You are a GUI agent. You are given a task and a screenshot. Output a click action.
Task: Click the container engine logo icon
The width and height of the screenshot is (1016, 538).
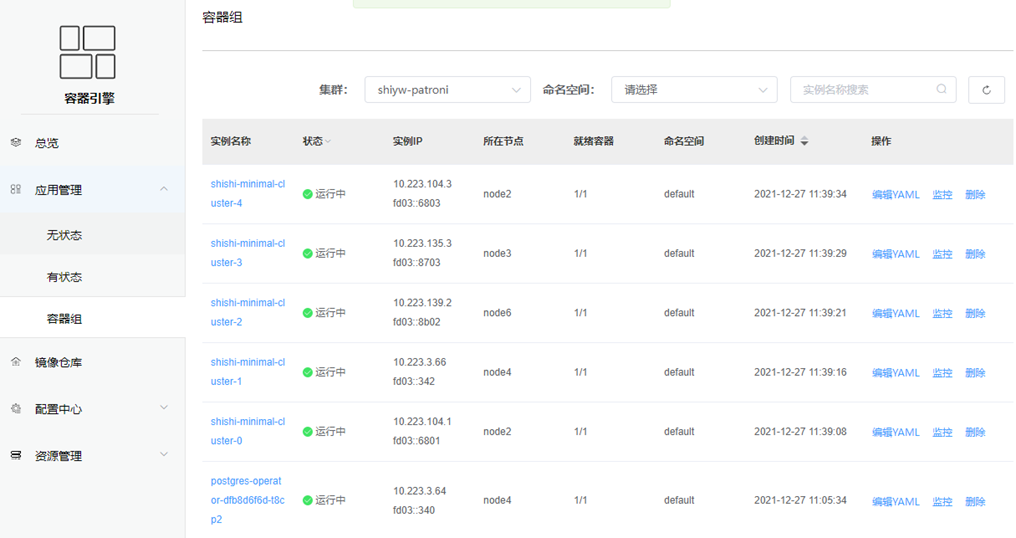[x=87, y=52]
